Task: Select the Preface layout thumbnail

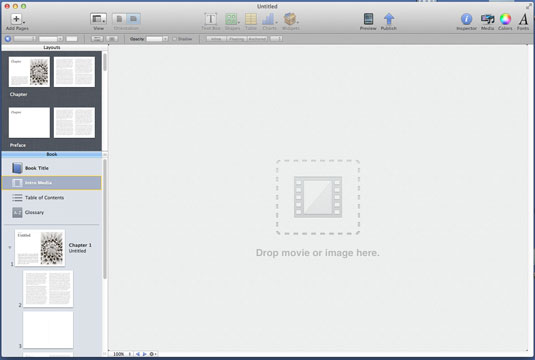Action: (x=29, y=123)
